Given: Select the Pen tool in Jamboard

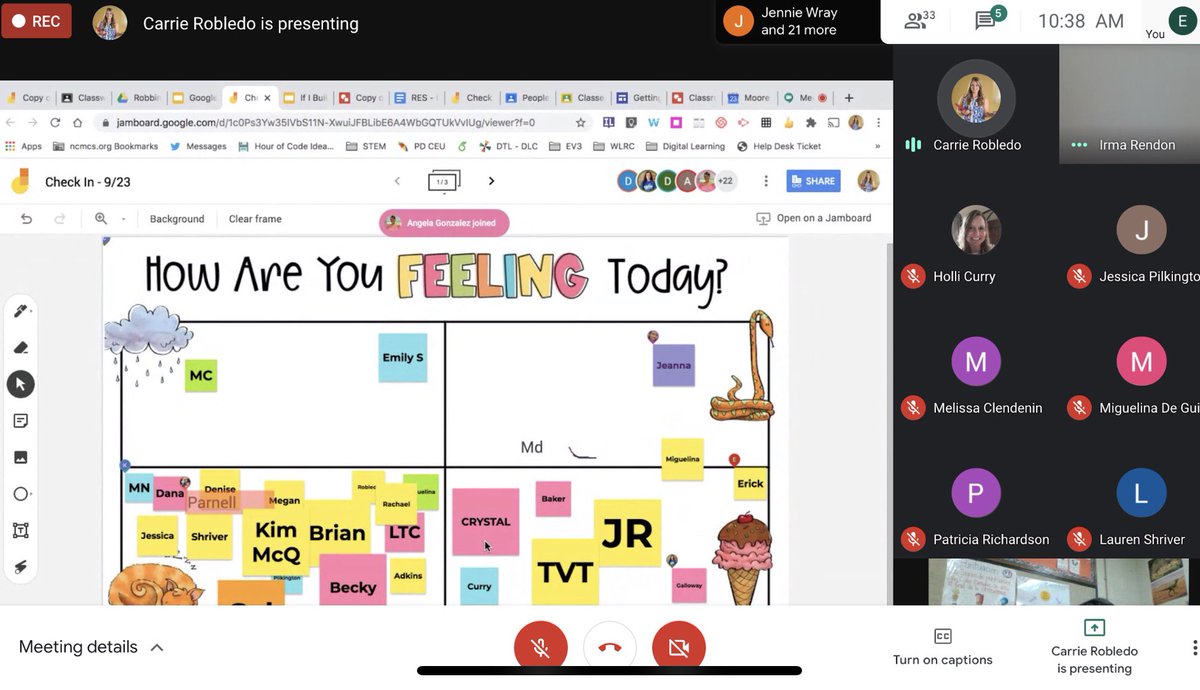Looking at the screenshot, I should tap(20, 311).
